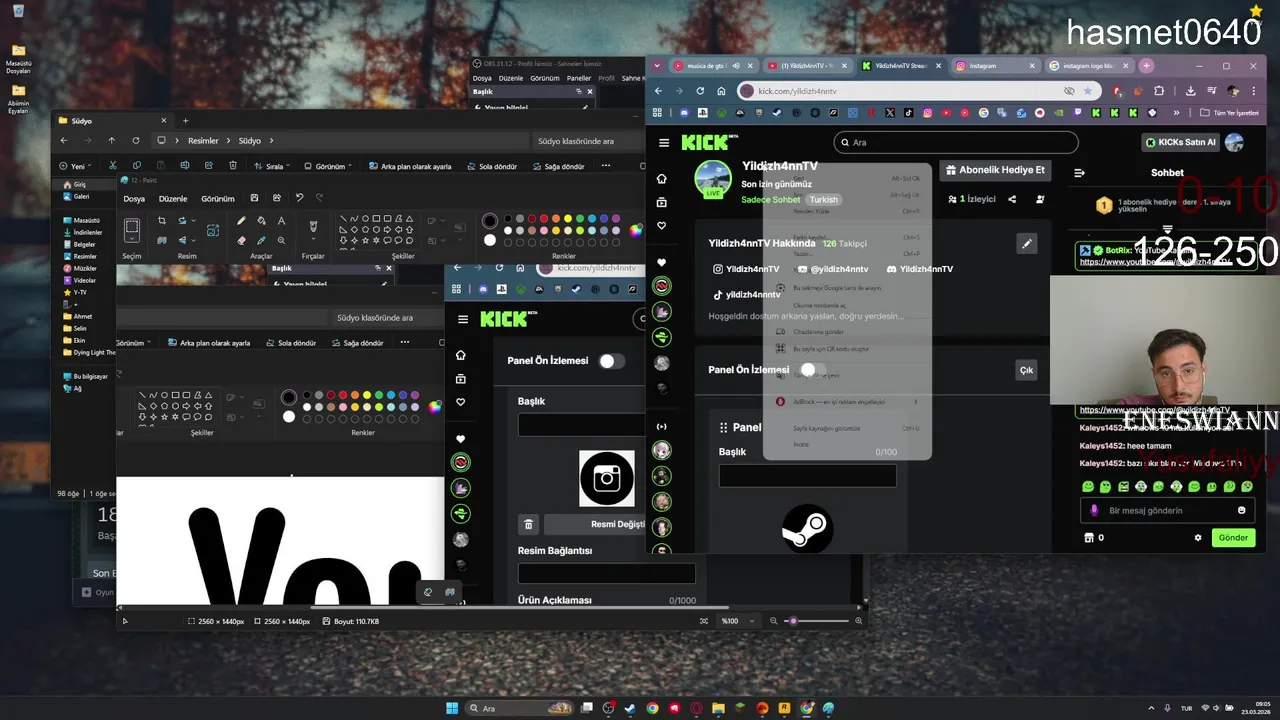Select Pencil tool in upper Paint ribbon

point(241,220)
